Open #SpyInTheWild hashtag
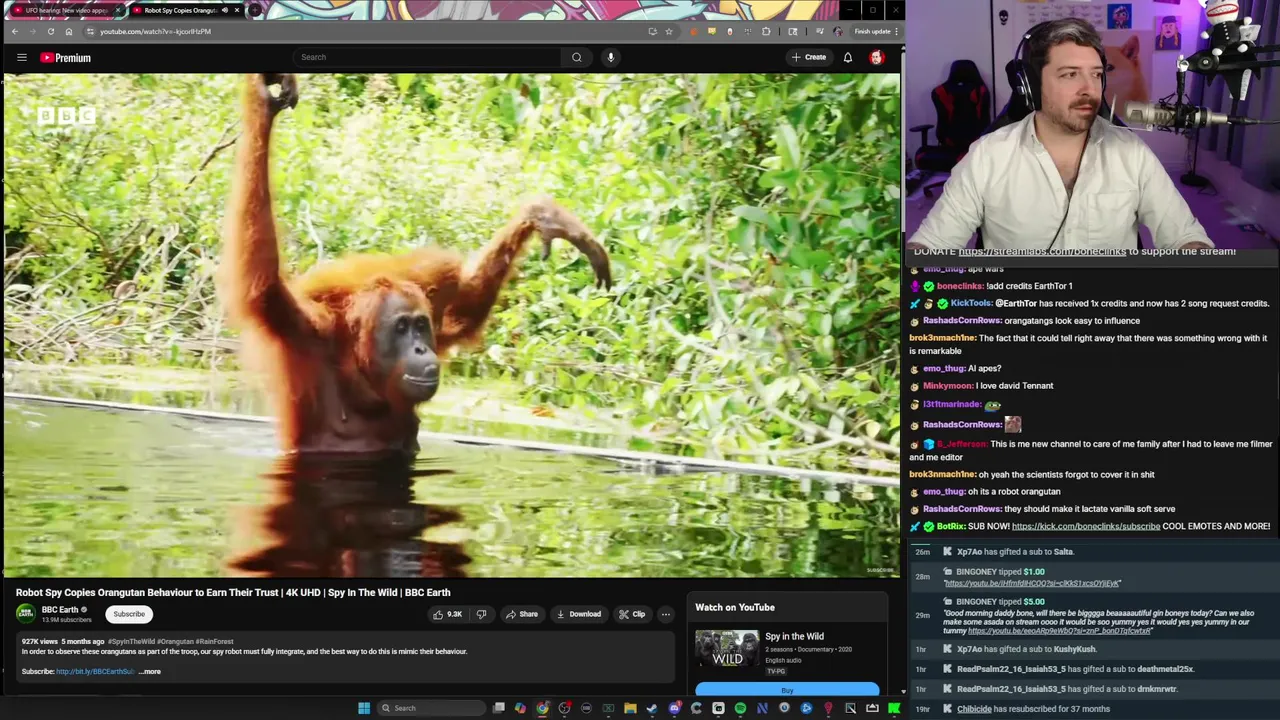Image resolution: width=1280 pixels, height=720 pixels. (131, 642)
